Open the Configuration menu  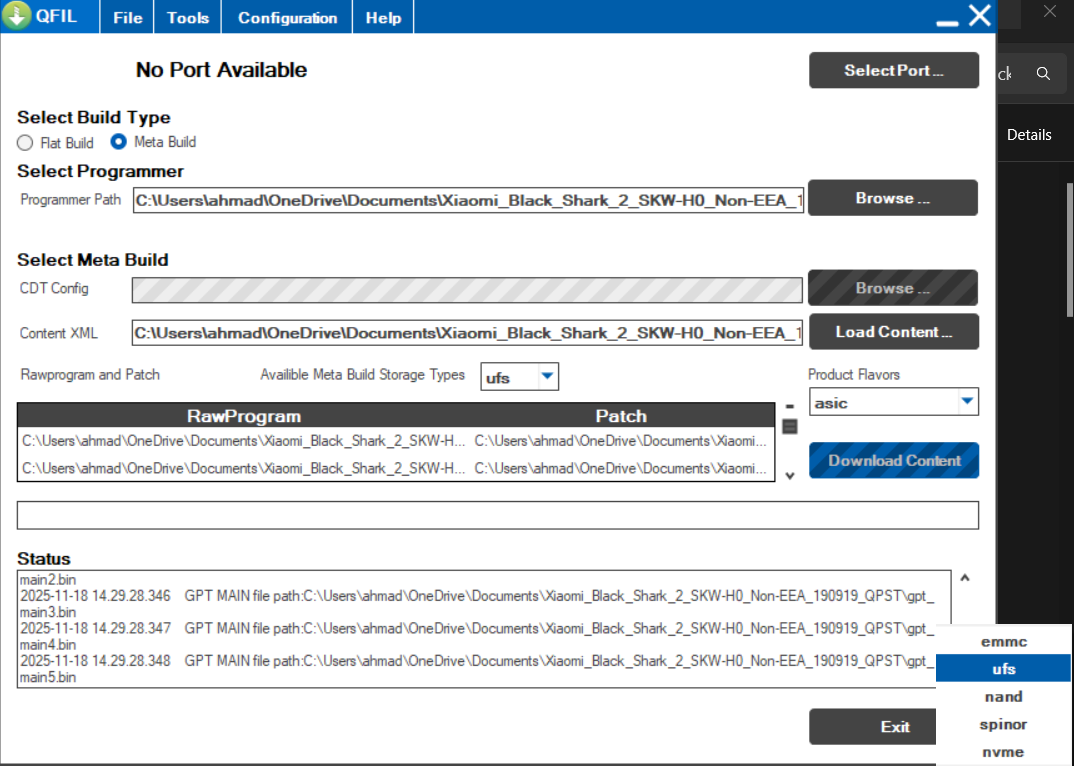point(287,18)
